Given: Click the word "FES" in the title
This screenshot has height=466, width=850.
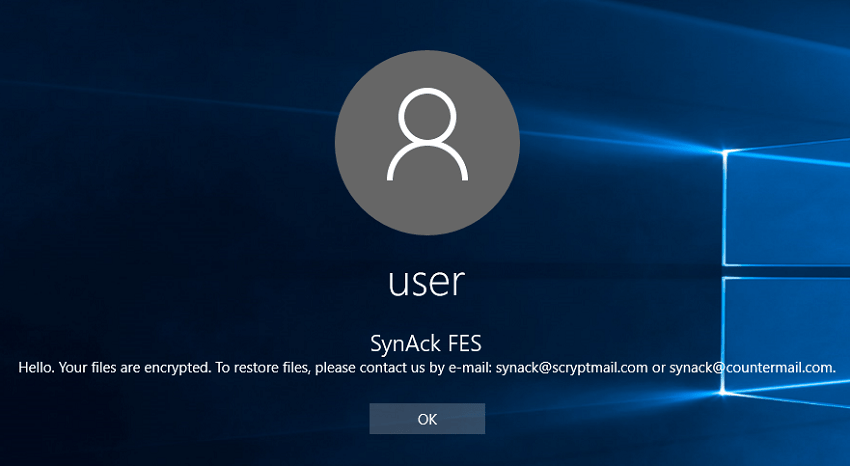Looking at the screenshot, I should [x=464, y=344].
